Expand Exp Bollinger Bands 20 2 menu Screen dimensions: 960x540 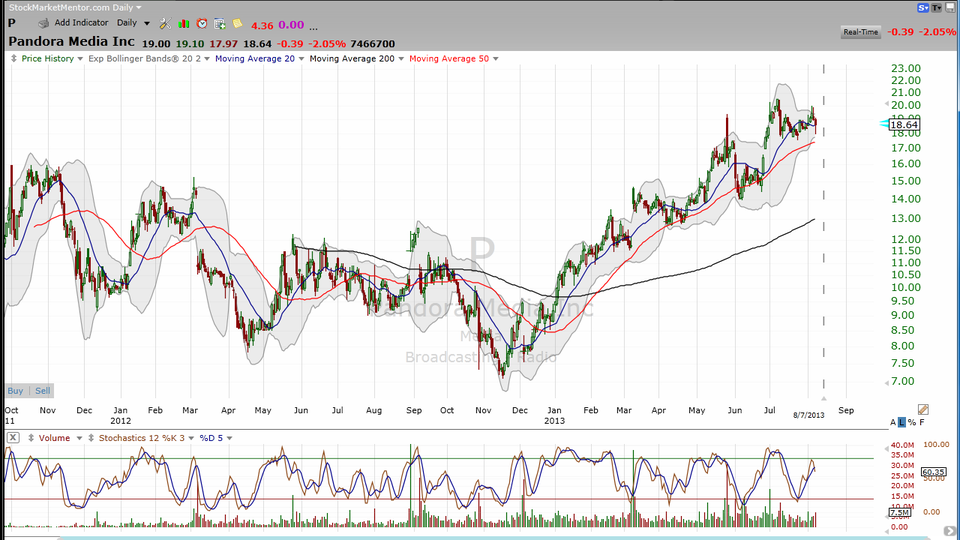click(207, 59)
